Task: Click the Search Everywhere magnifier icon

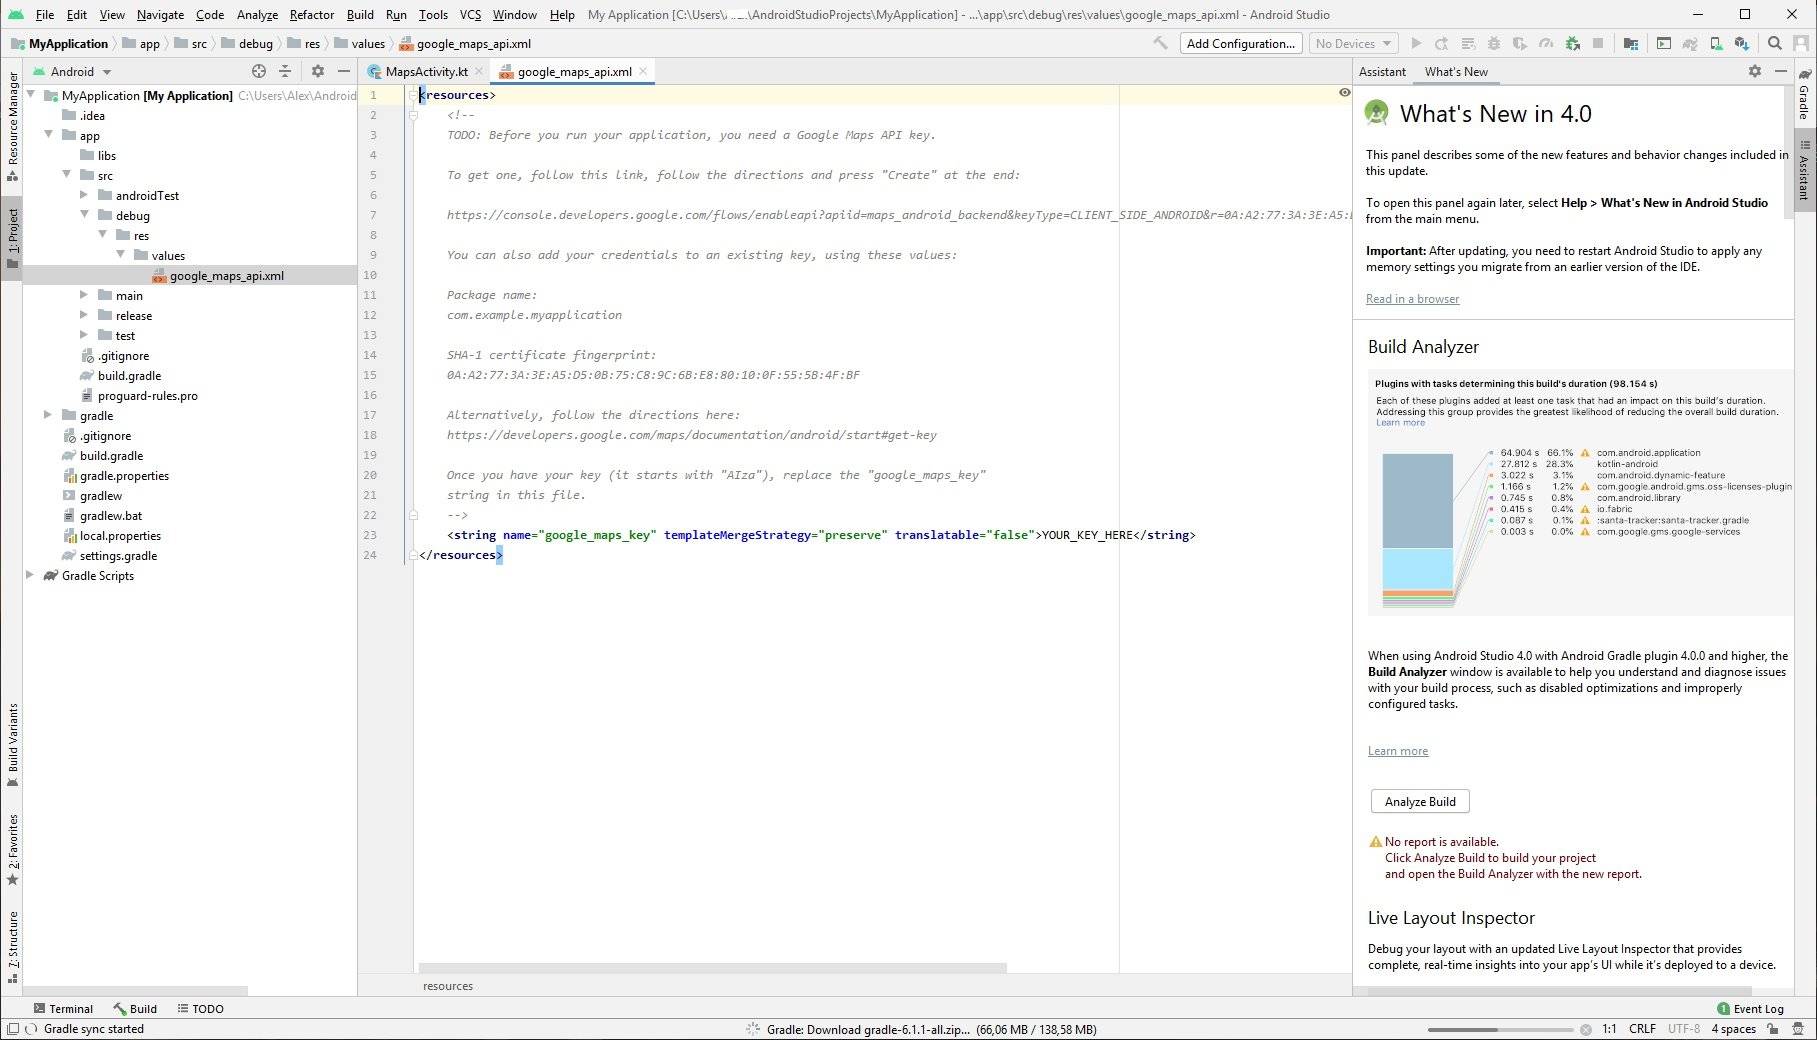Action: pyautogui.click(x=1775, y=43)
